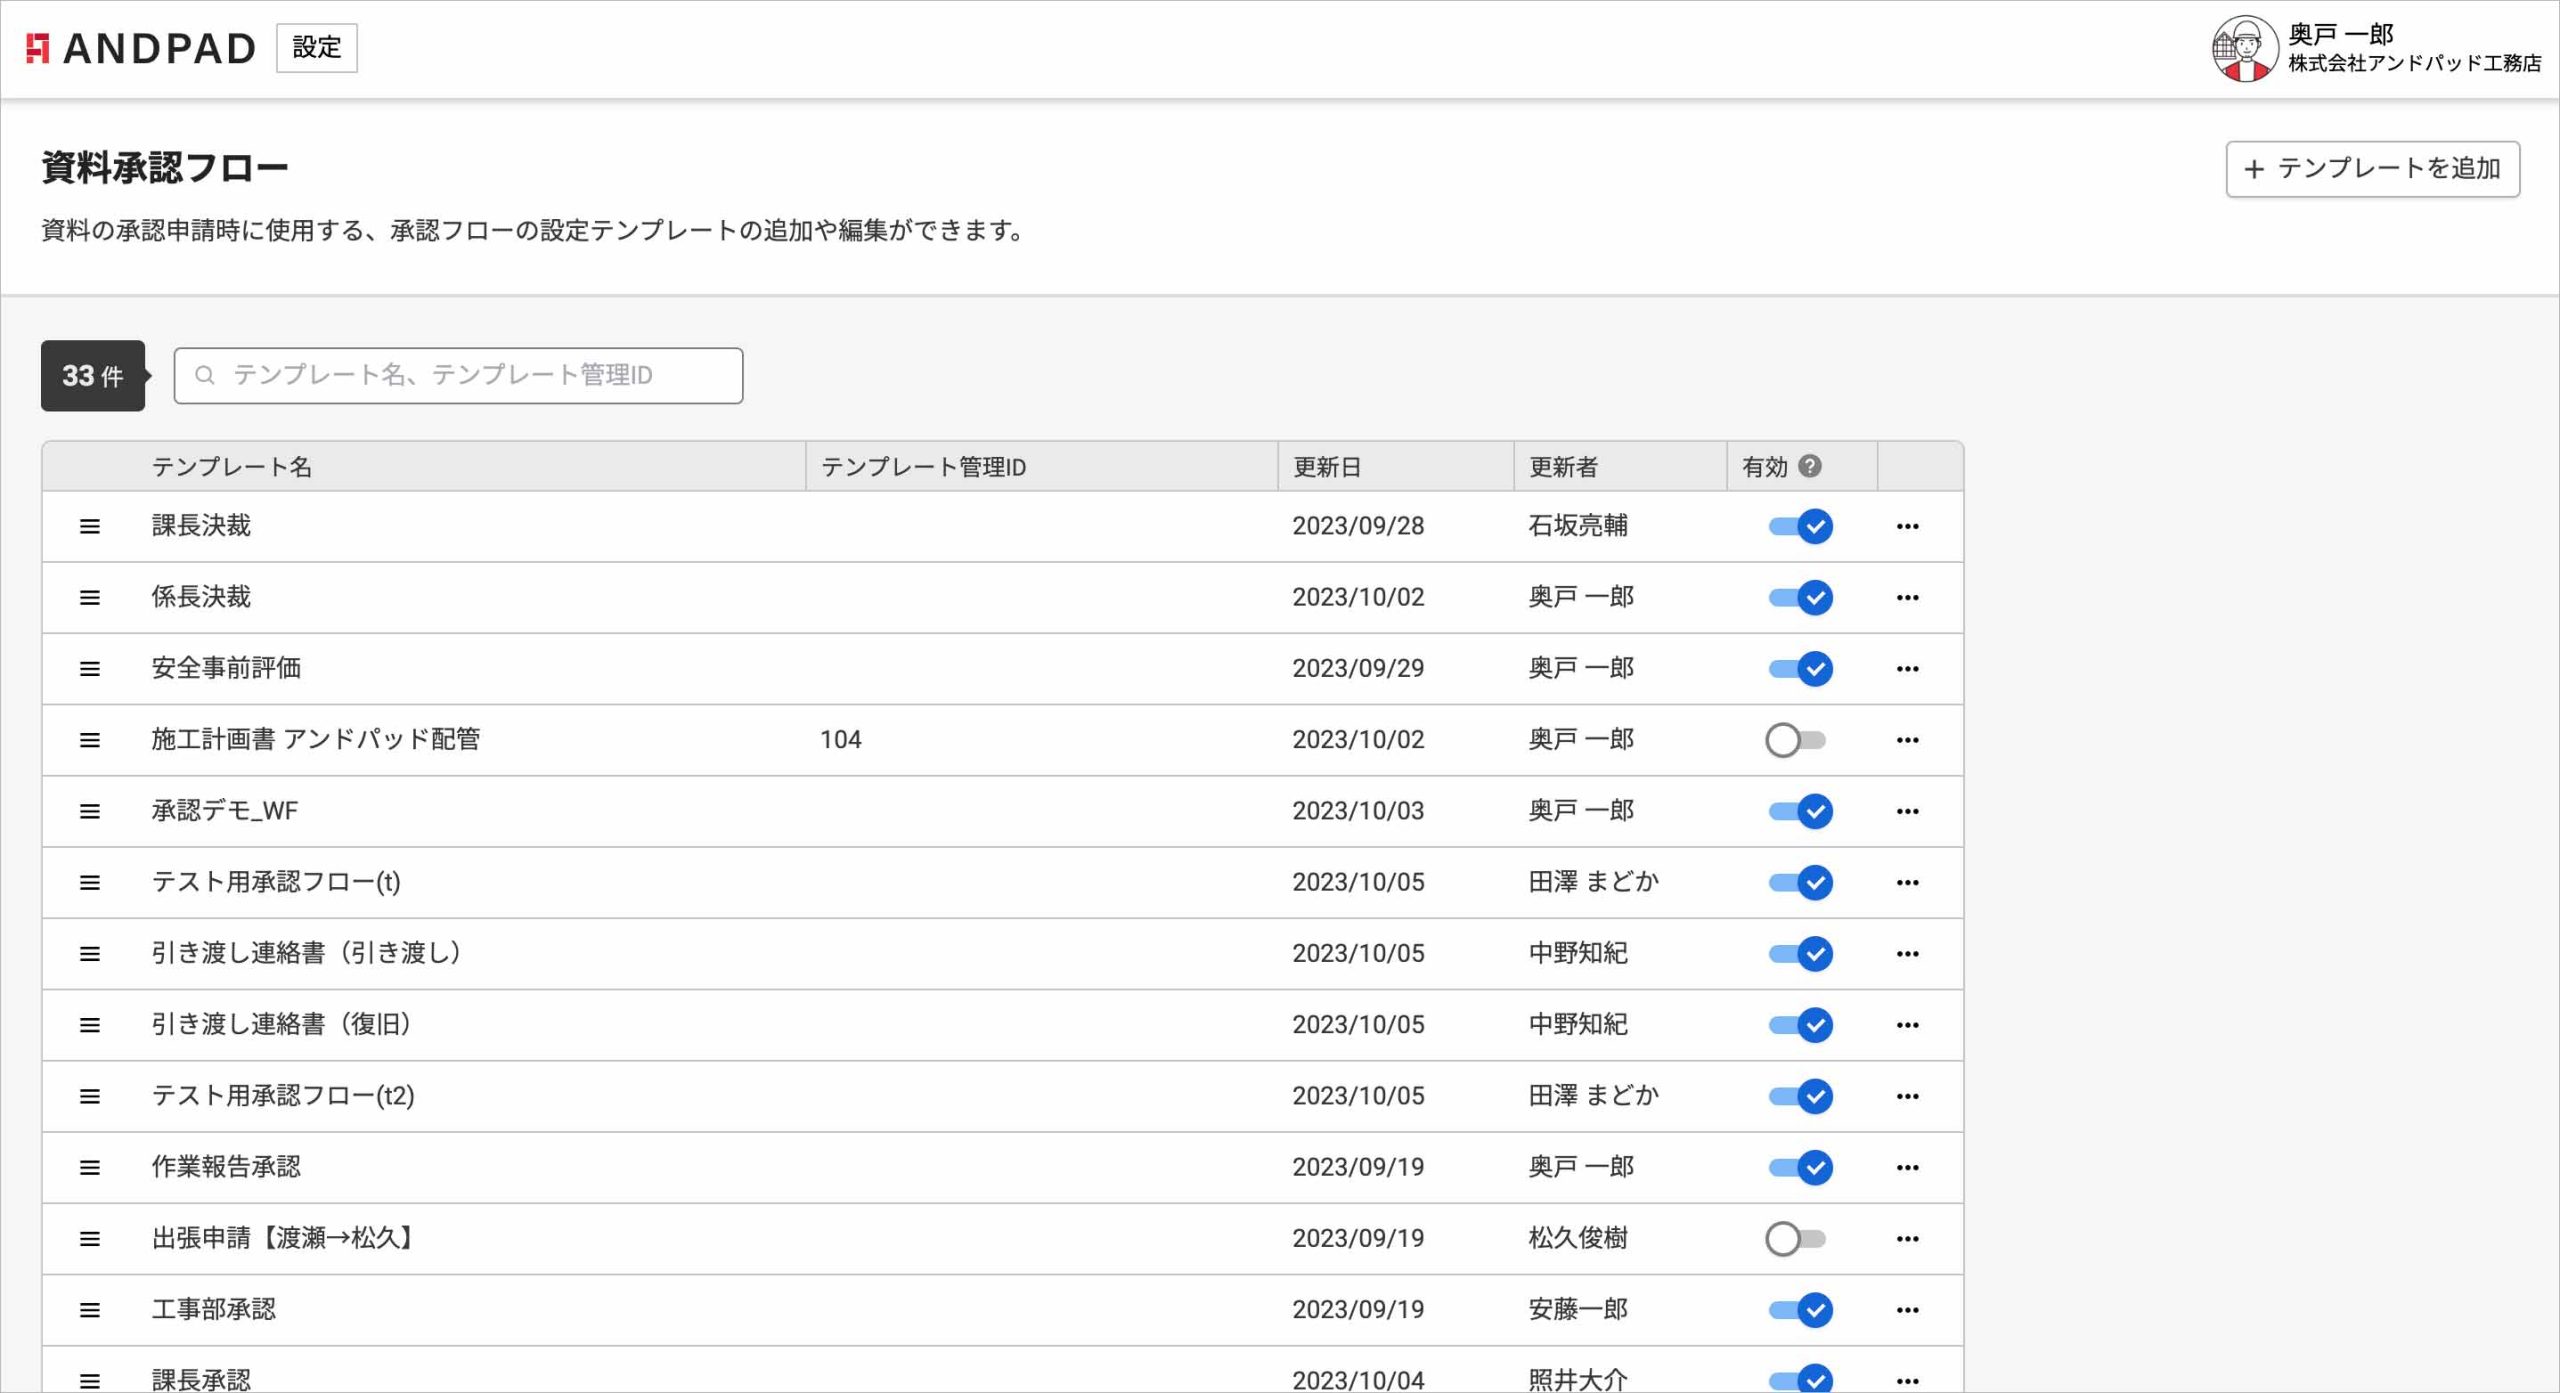Turn off the 承認デモ_WF toggle
The width and height of the screenshot is (2560, 1393).
(x=1800, y=811)
